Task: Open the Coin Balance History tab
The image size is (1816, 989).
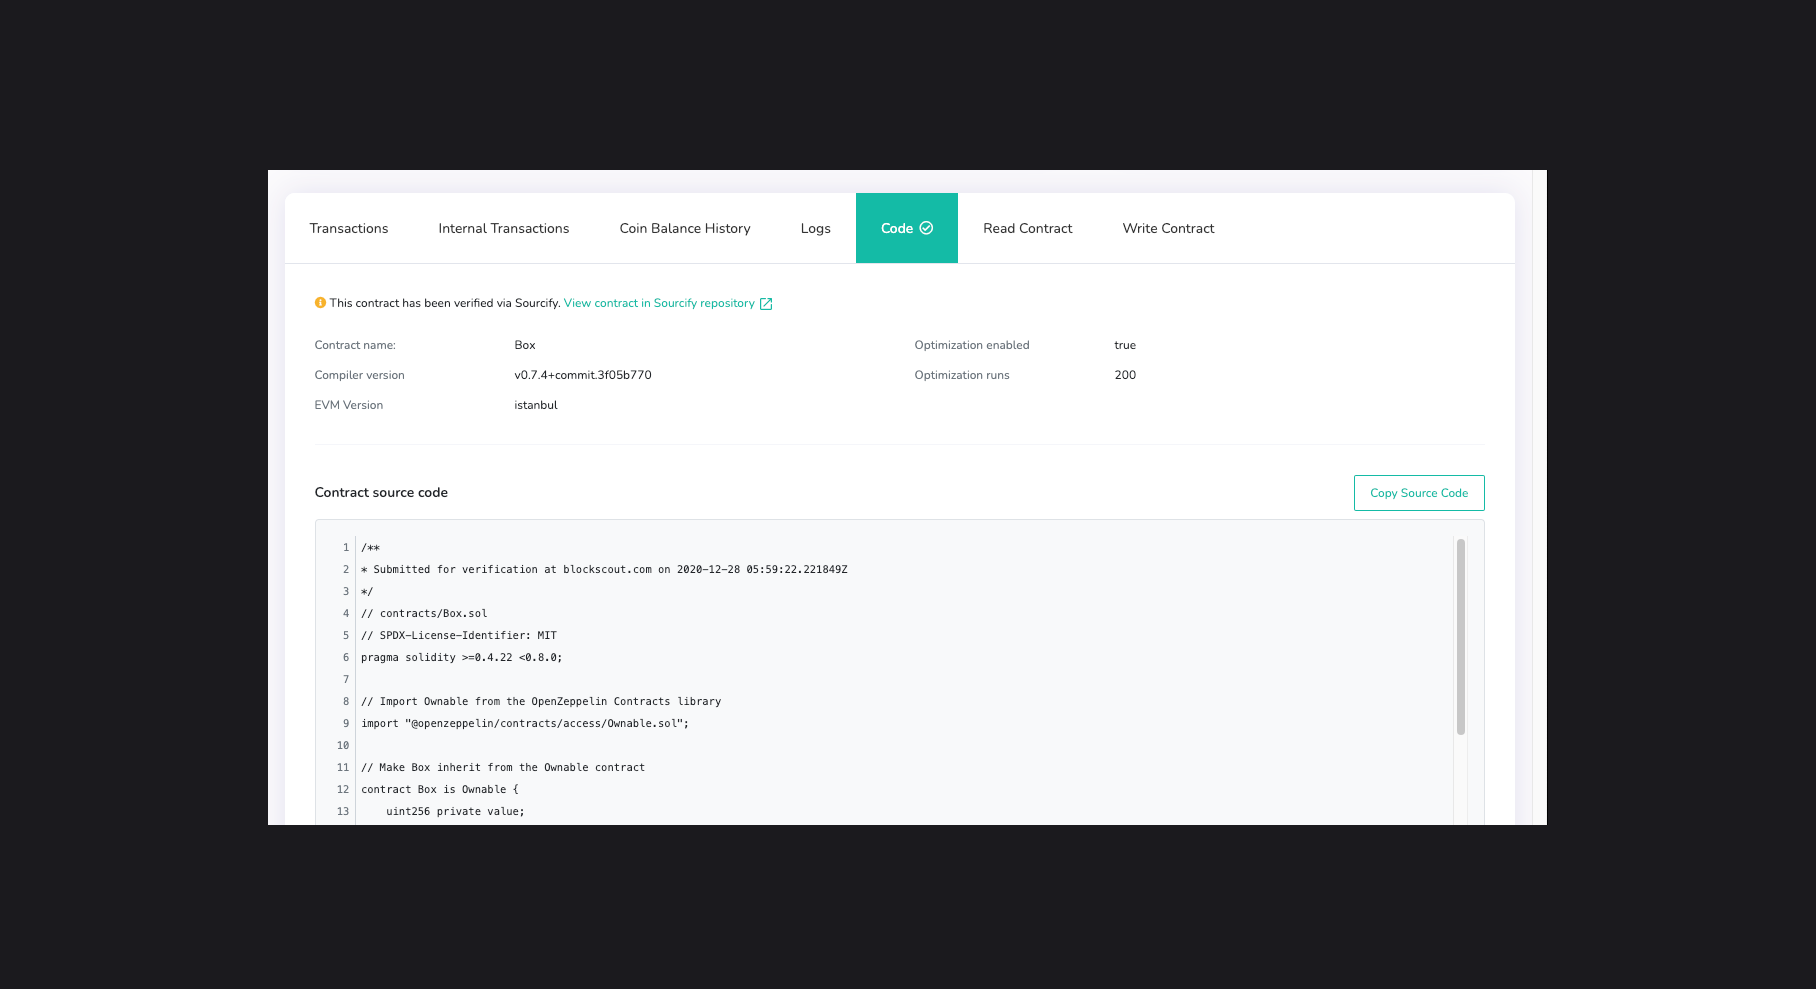Action: (684, 228)
